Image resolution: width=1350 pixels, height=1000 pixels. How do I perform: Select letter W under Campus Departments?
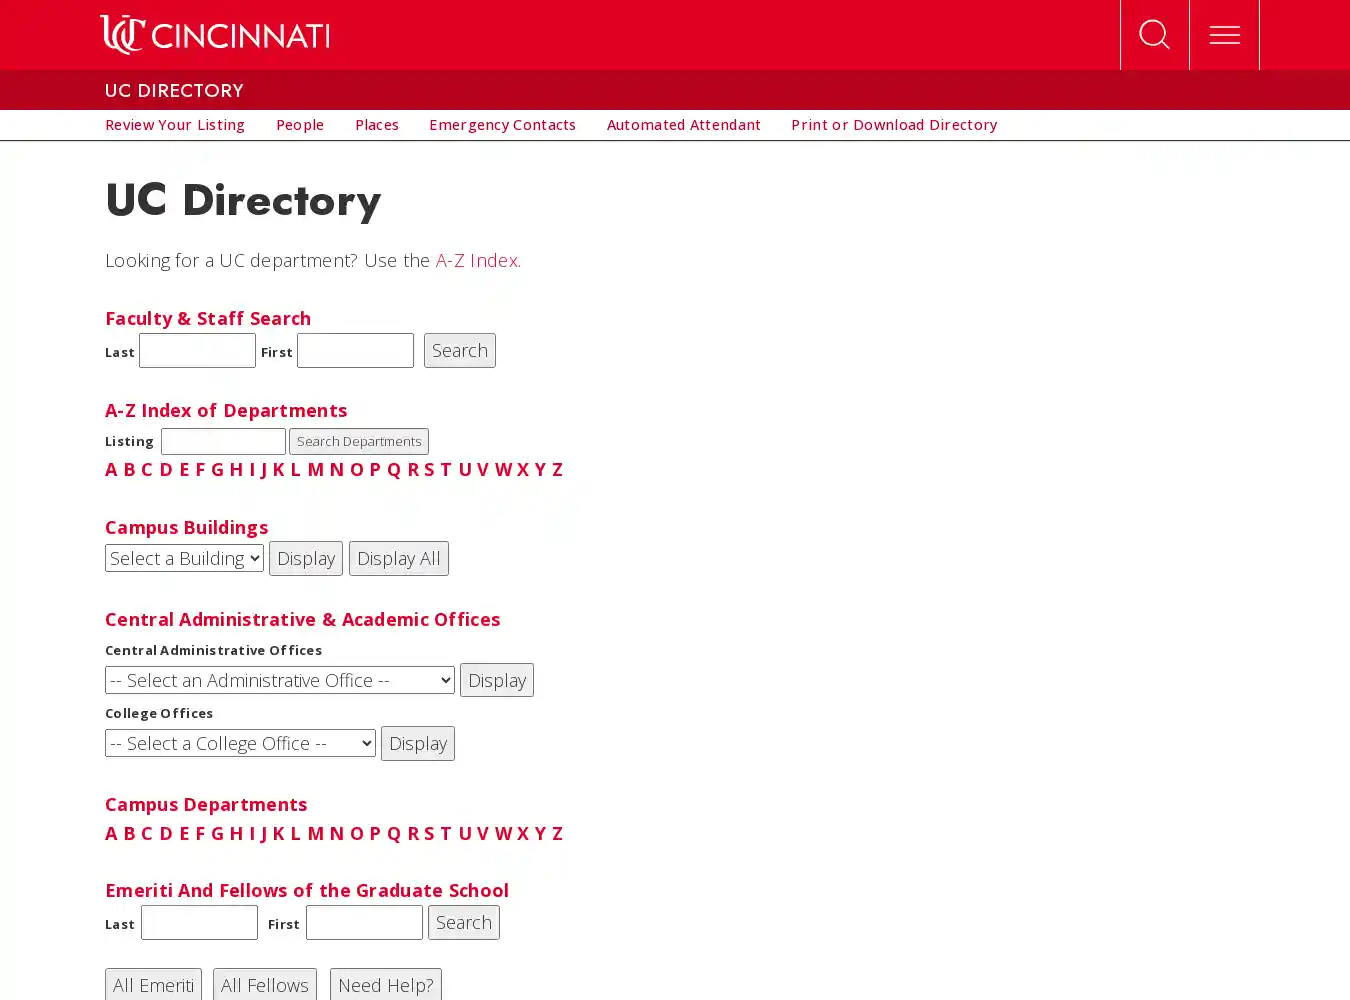503,833
